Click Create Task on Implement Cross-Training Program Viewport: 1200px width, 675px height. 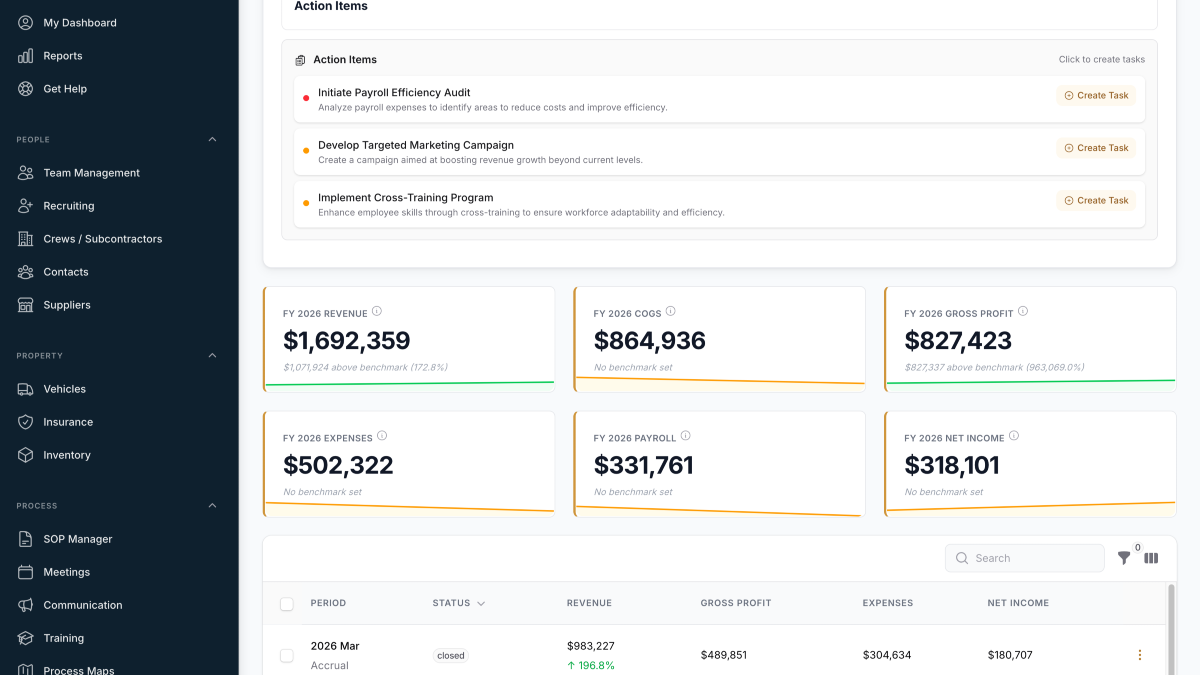tap(1095, 200)
